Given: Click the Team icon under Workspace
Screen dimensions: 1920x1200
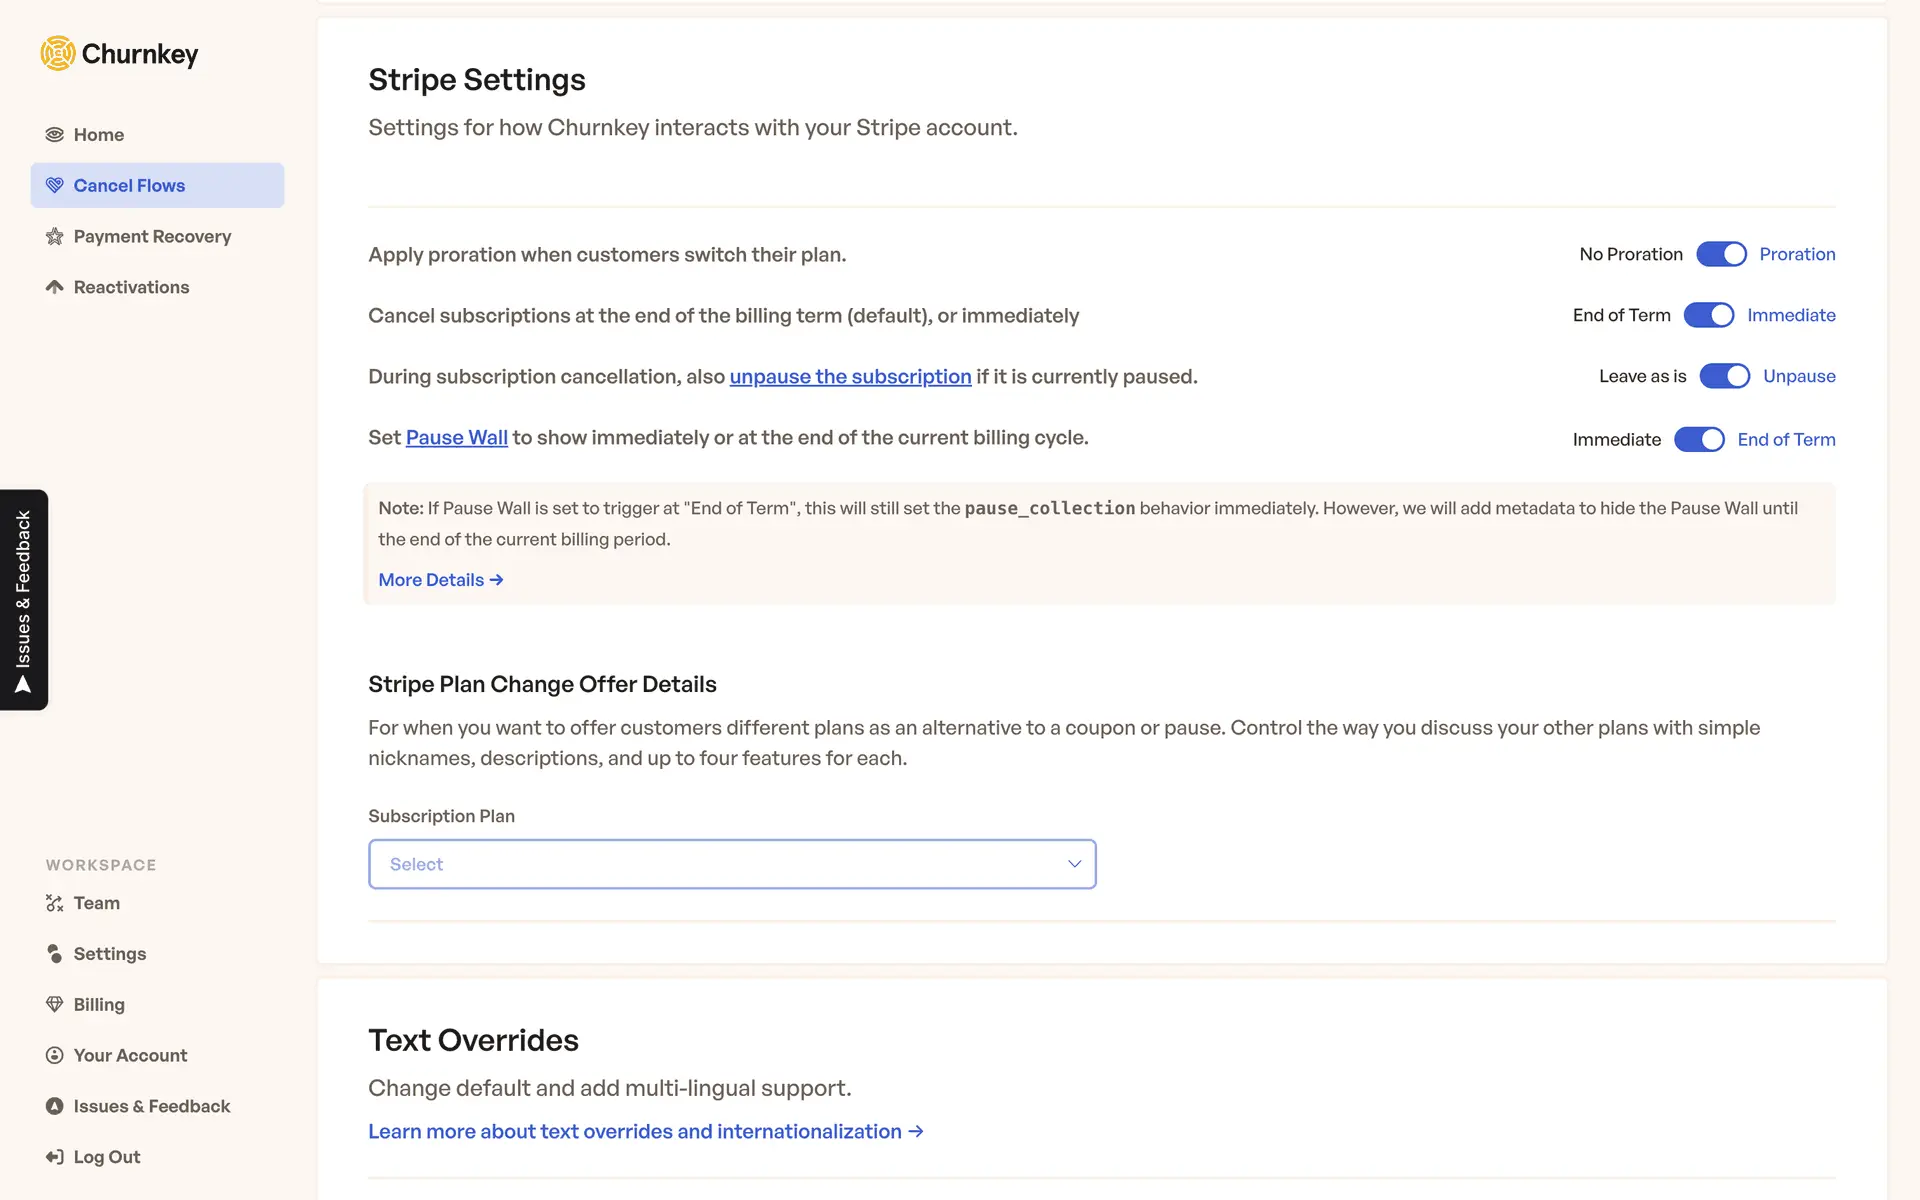Looking at the screenshot, I should (x=55, y=903).
